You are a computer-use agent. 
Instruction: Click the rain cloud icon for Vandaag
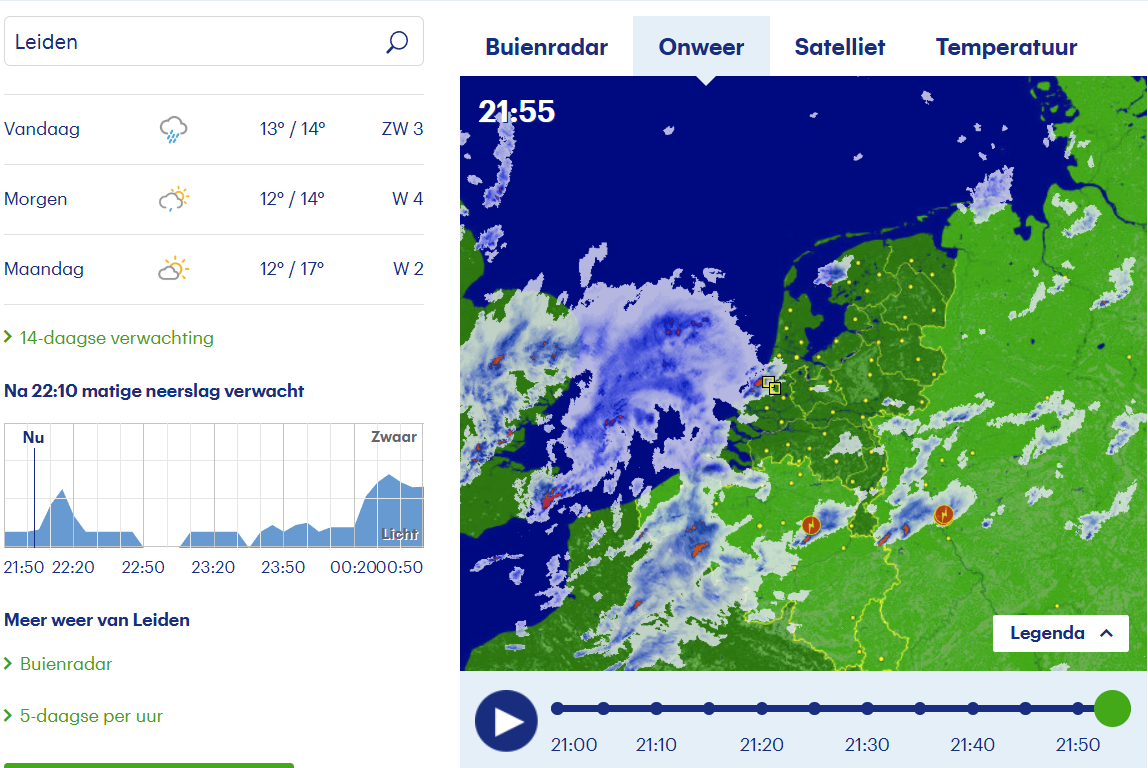pos(174,129)
